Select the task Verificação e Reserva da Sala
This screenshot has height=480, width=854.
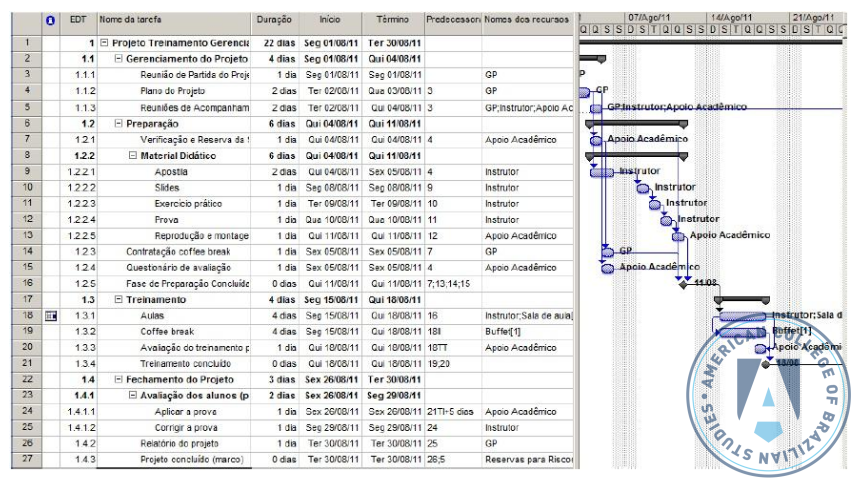click(x=194, y=140)
